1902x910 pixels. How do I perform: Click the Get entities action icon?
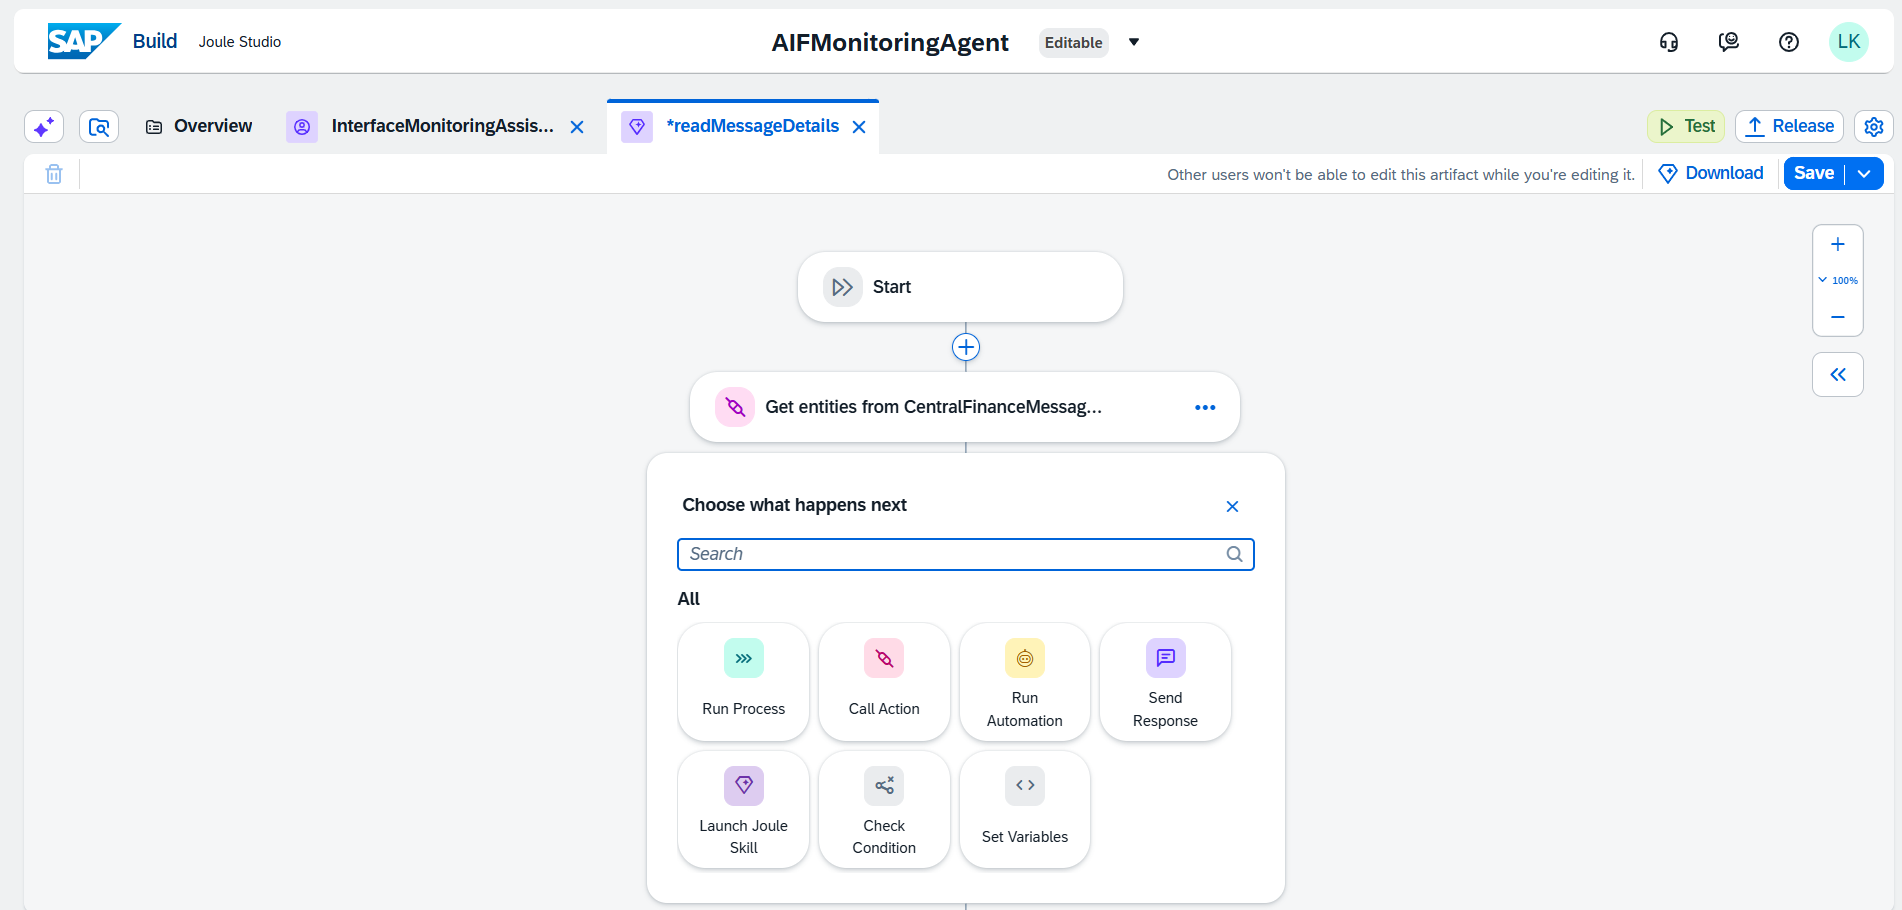(x=735, y=407)
